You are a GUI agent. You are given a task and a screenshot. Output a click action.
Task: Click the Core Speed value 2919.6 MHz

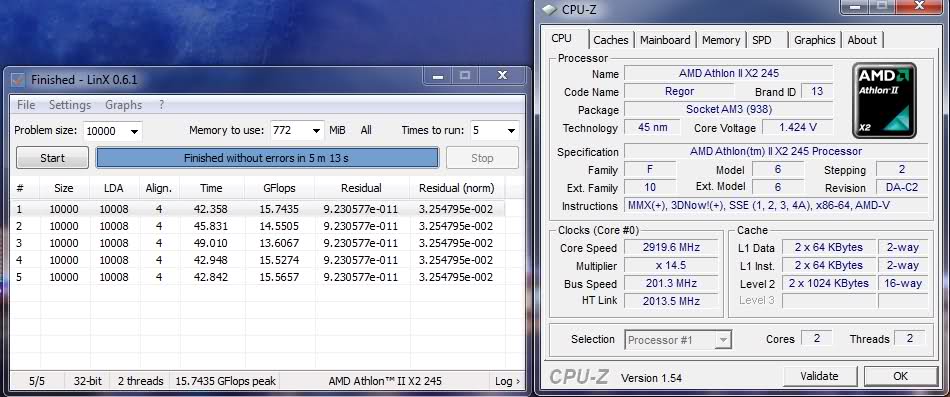(671, 247)
